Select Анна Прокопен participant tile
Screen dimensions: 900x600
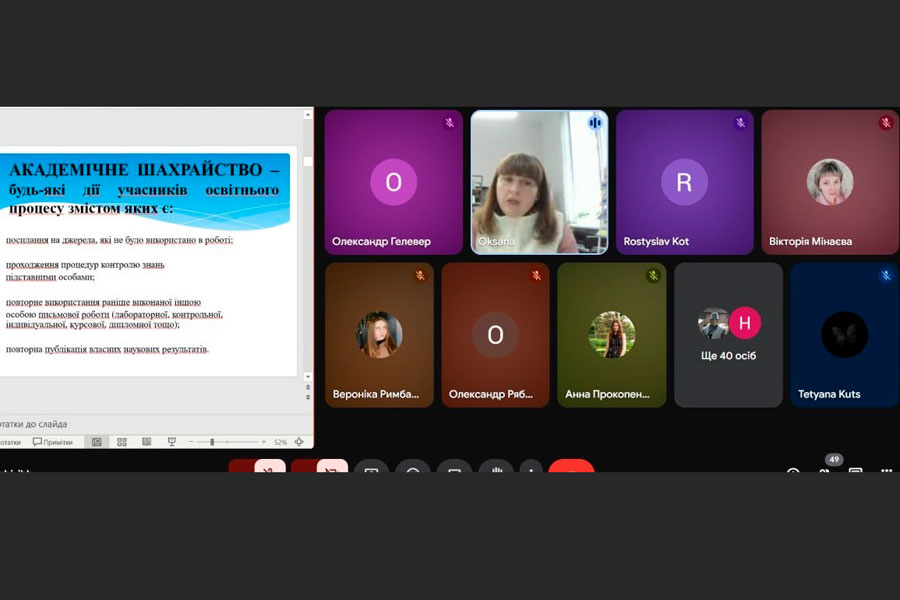point(612,335)
